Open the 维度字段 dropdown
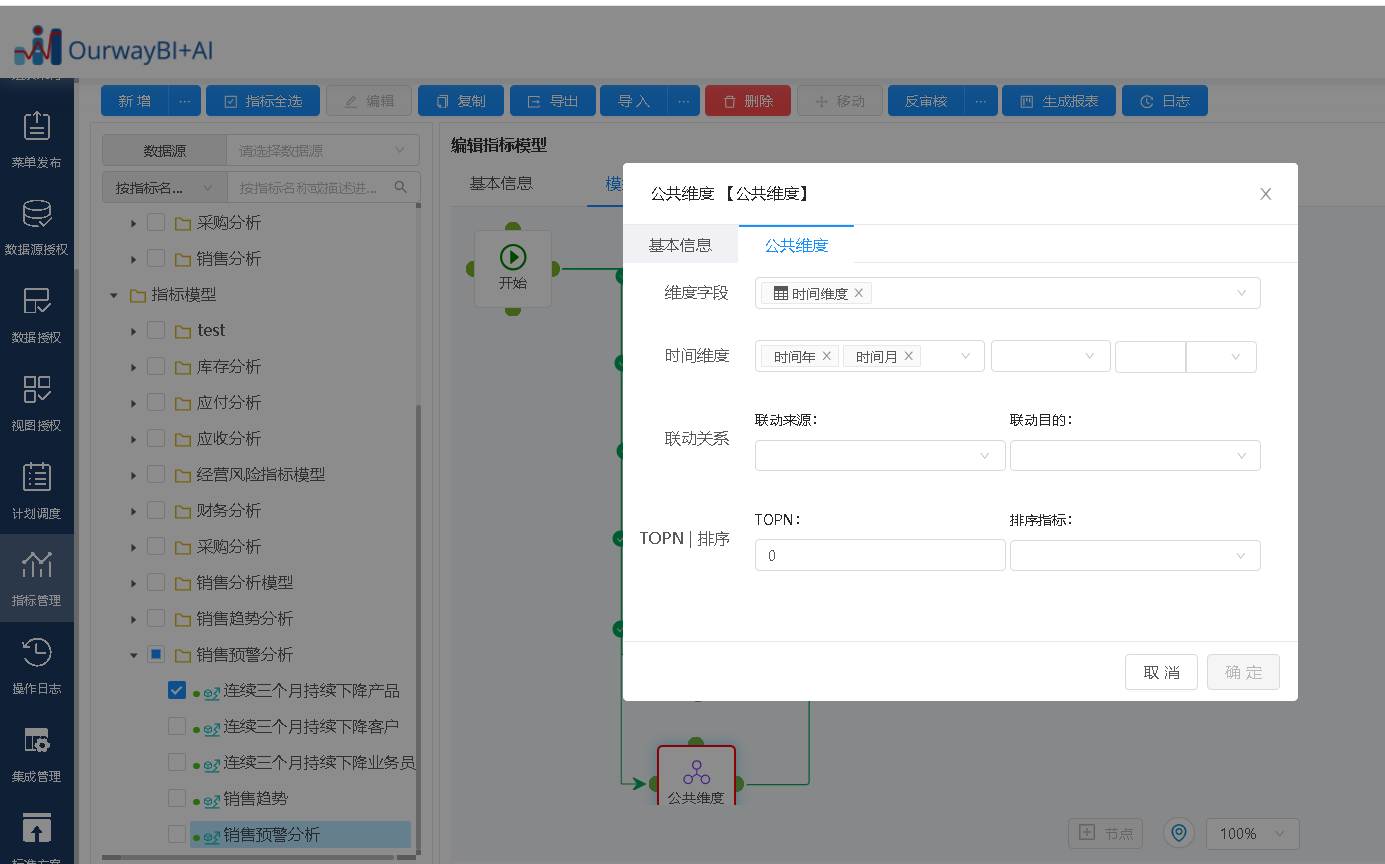This screenshot has width=1385, height=864. click(1008, 293)
